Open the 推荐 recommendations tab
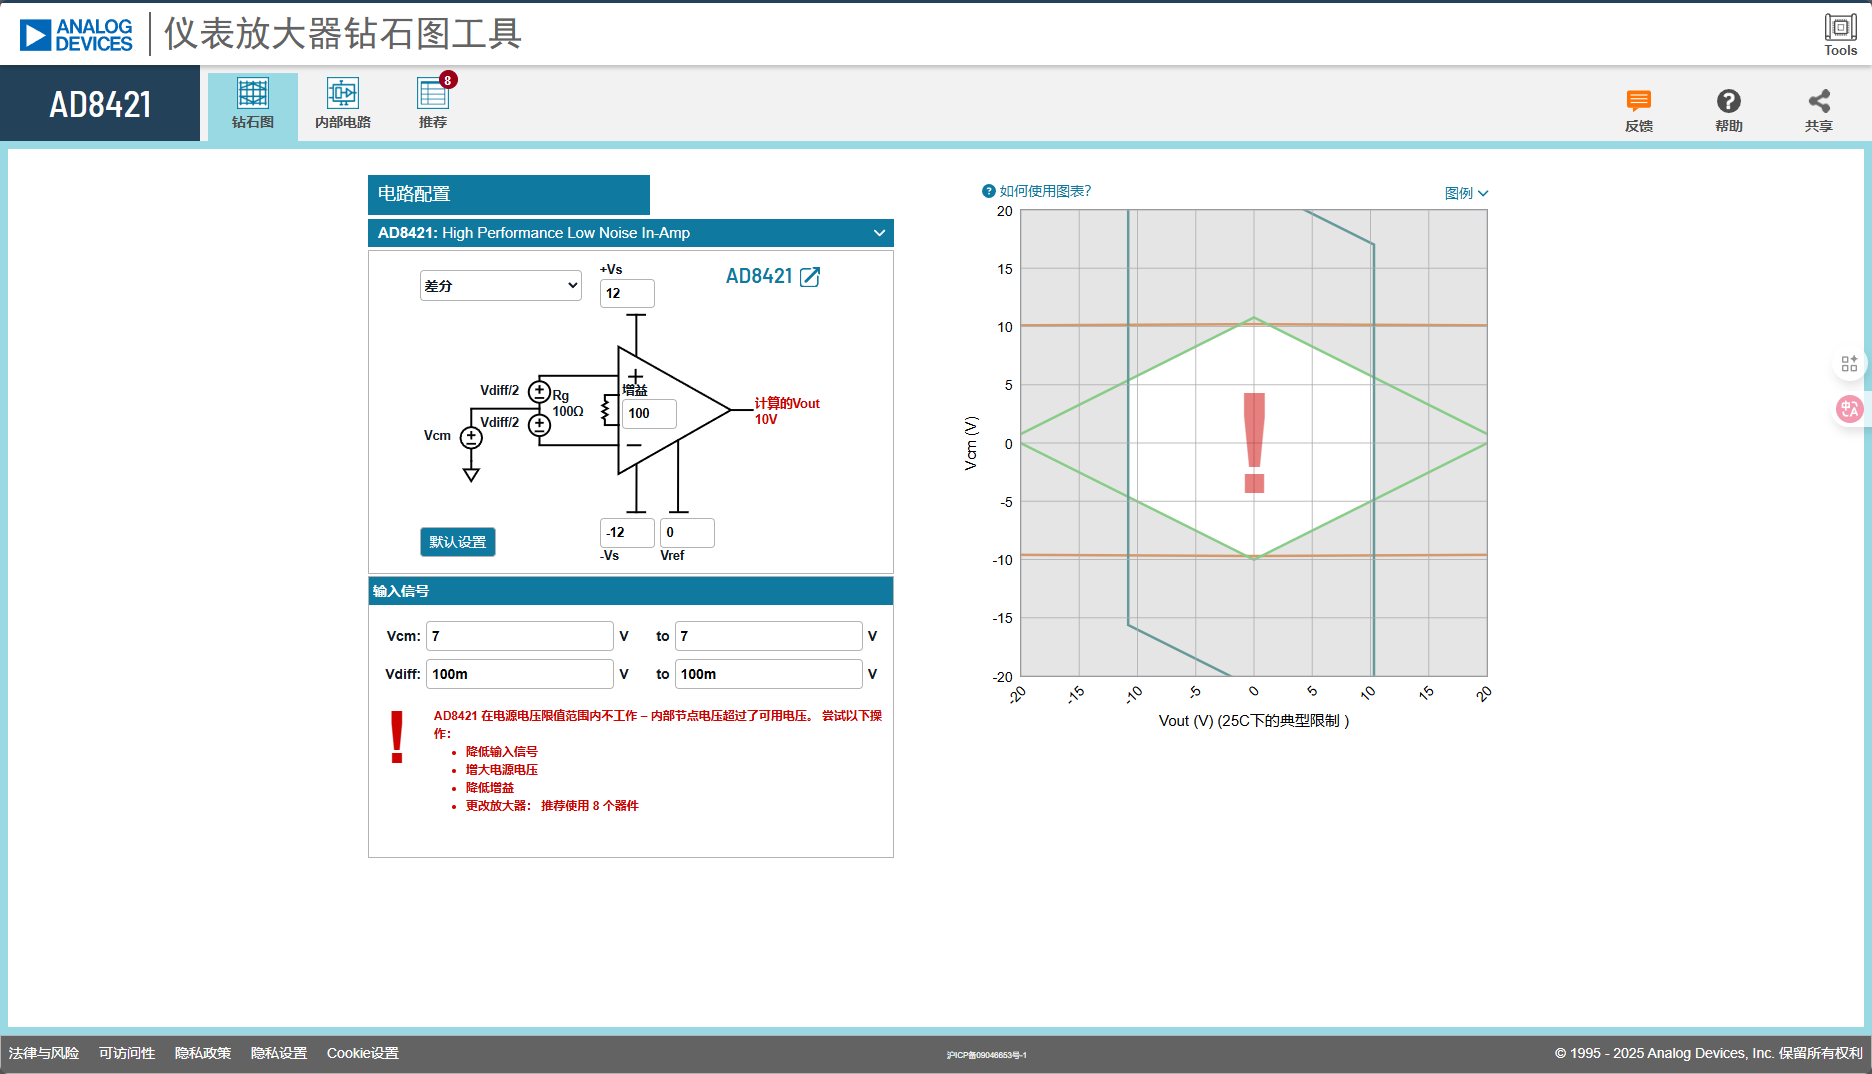Image resolution: width=1872 pixels, height=1074 pixels. pos(433,105)
